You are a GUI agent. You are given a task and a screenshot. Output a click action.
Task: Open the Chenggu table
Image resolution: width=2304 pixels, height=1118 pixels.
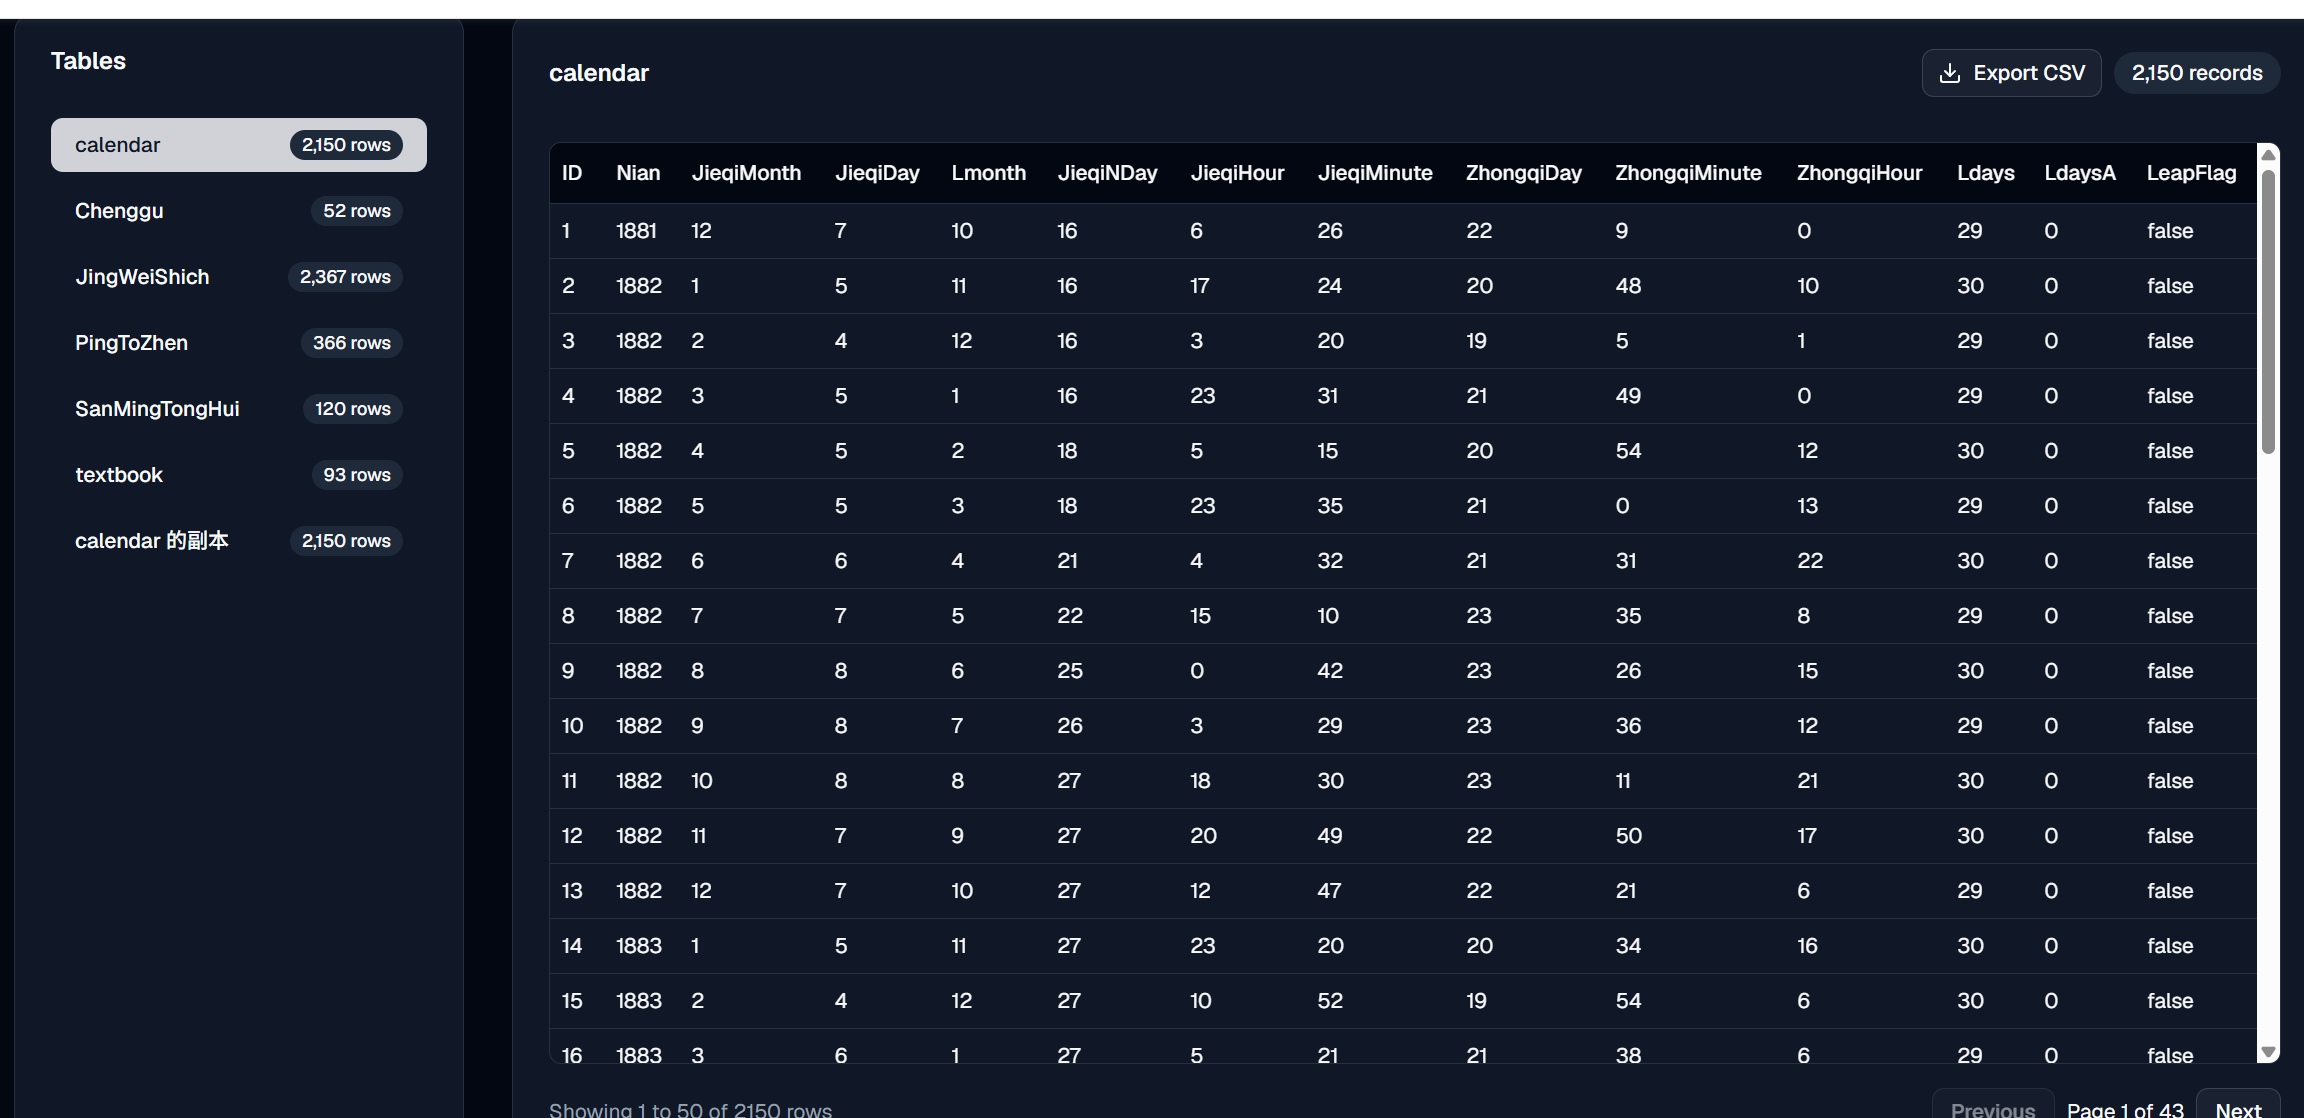coord(239,211)
